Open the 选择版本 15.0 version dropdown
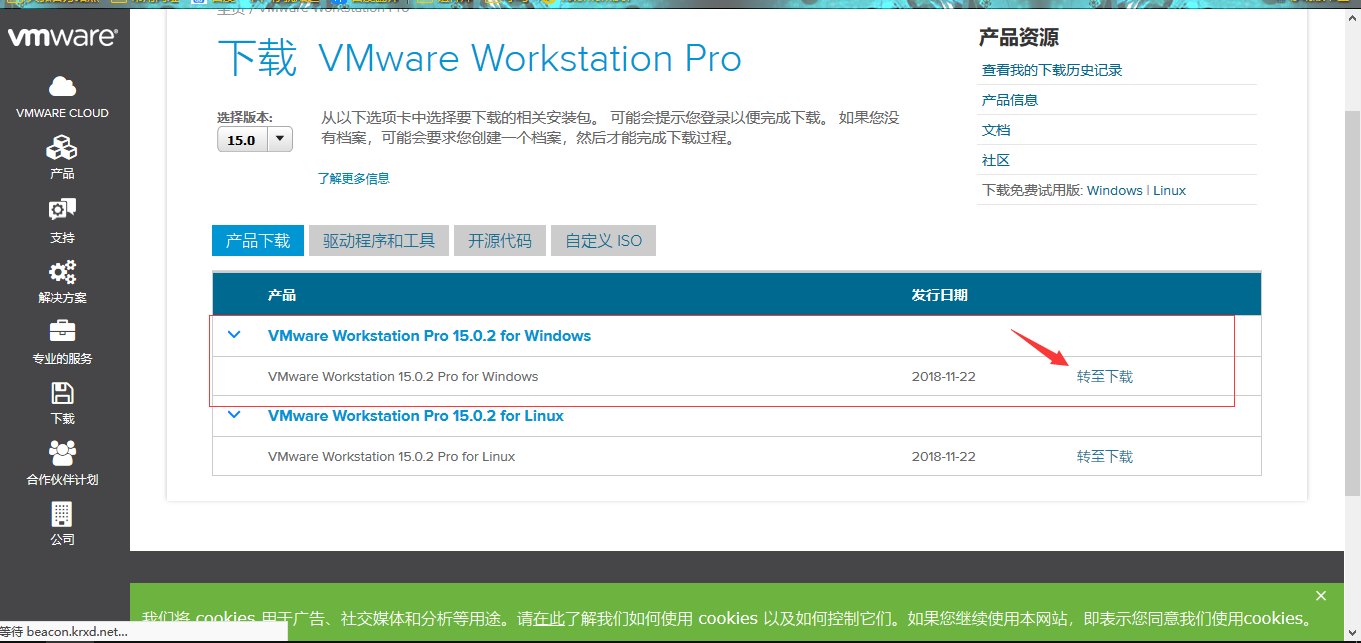This screenshot has width=1361, height=643. click(x=255, y=140)
